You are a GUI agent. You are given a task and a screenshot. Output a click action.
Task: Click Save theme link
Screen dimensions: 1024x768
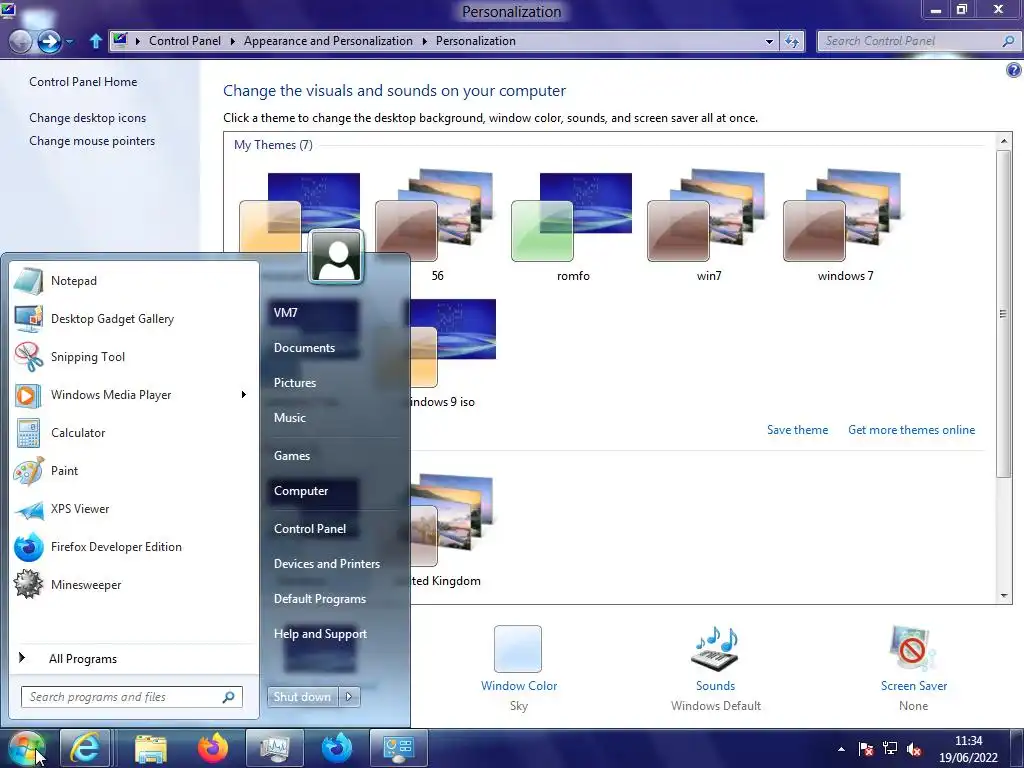pos(797,430)
